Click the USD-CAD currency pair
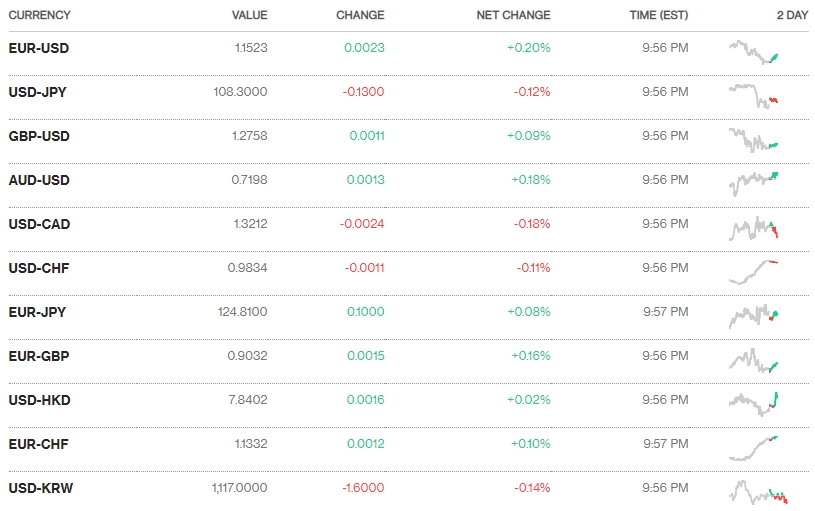This screenshot has height=511, width=815. (x=39, y=224)
